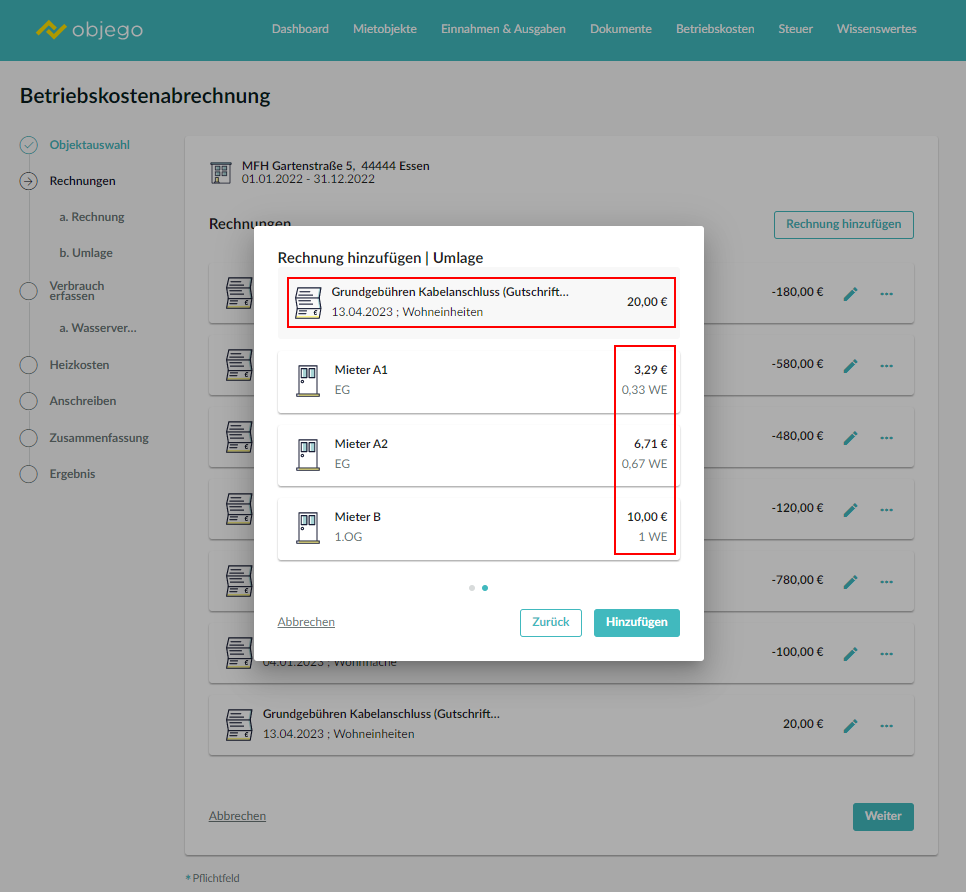
Task: Click building icon next to MFH Gartenstraße 5
Action: click(221, 172)
